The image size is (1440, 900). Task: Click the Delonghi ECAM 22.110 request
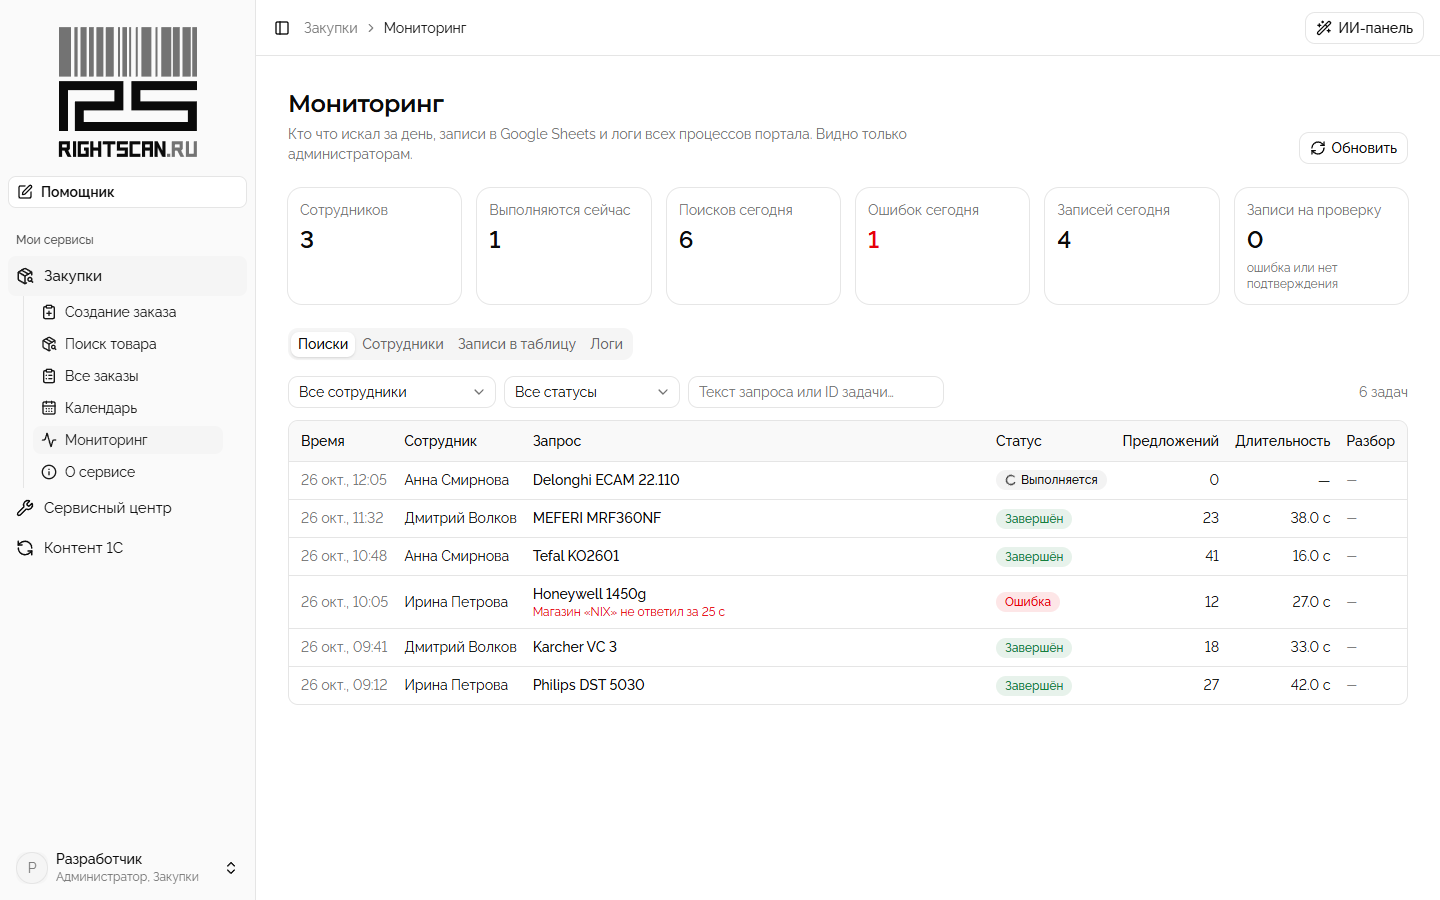[x=606, y=480]
